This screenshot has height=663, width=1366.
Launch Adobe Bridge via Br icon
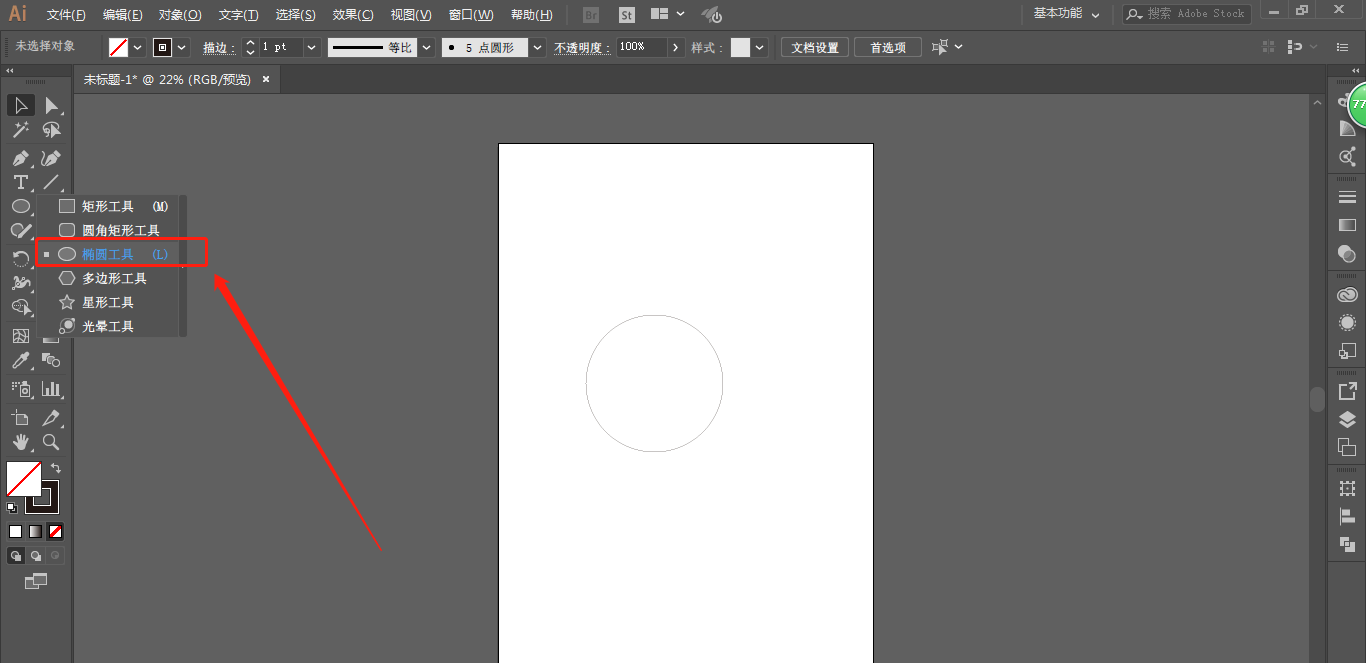(x=591, y=15)
